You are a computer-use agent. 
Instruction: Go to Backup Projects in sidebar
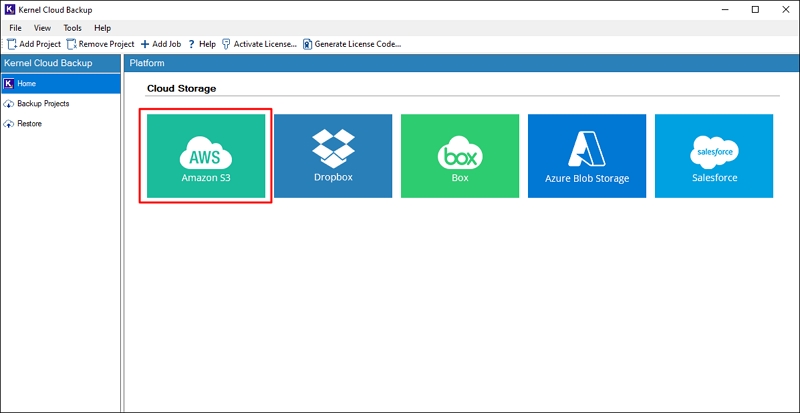[x=61, y=104]
